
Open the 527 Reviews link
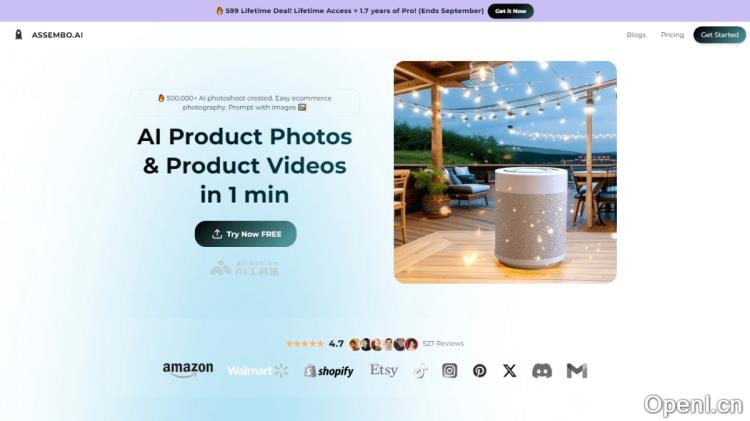pos(443,343)
